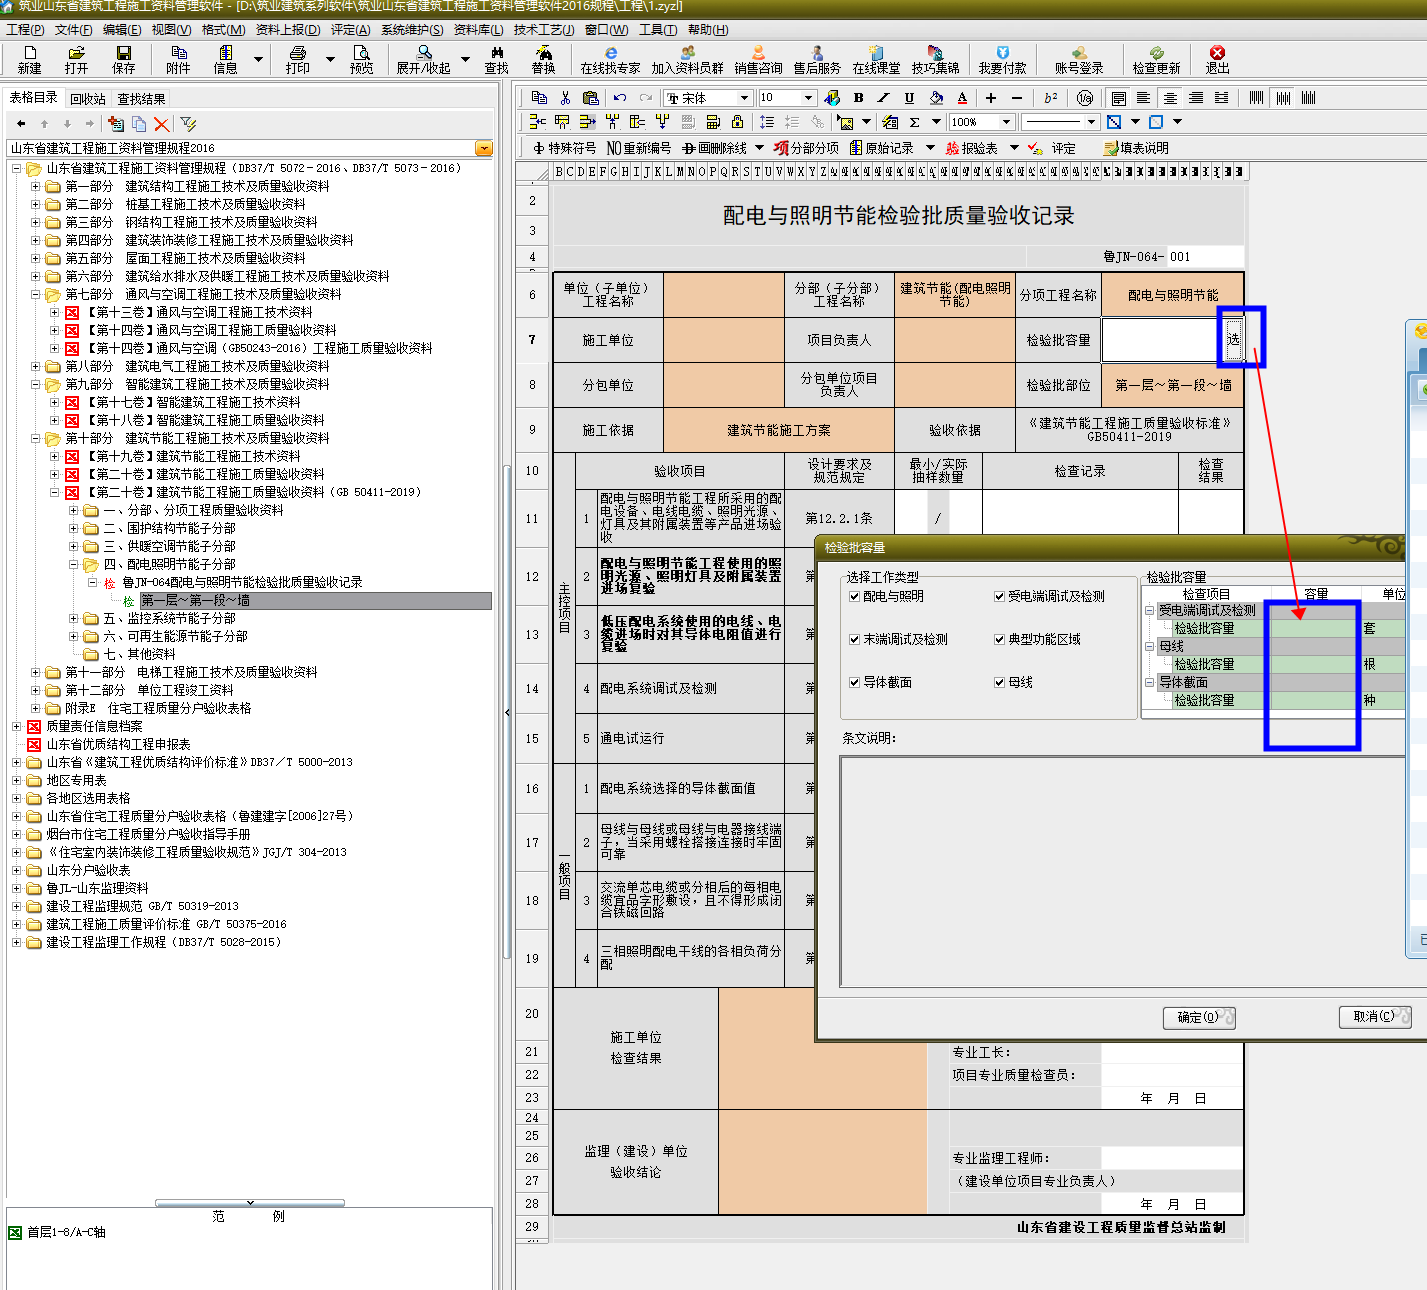Screen dimensions: 1427x1290
Task: Click the center align icon
Action: tap(1170, 98)
